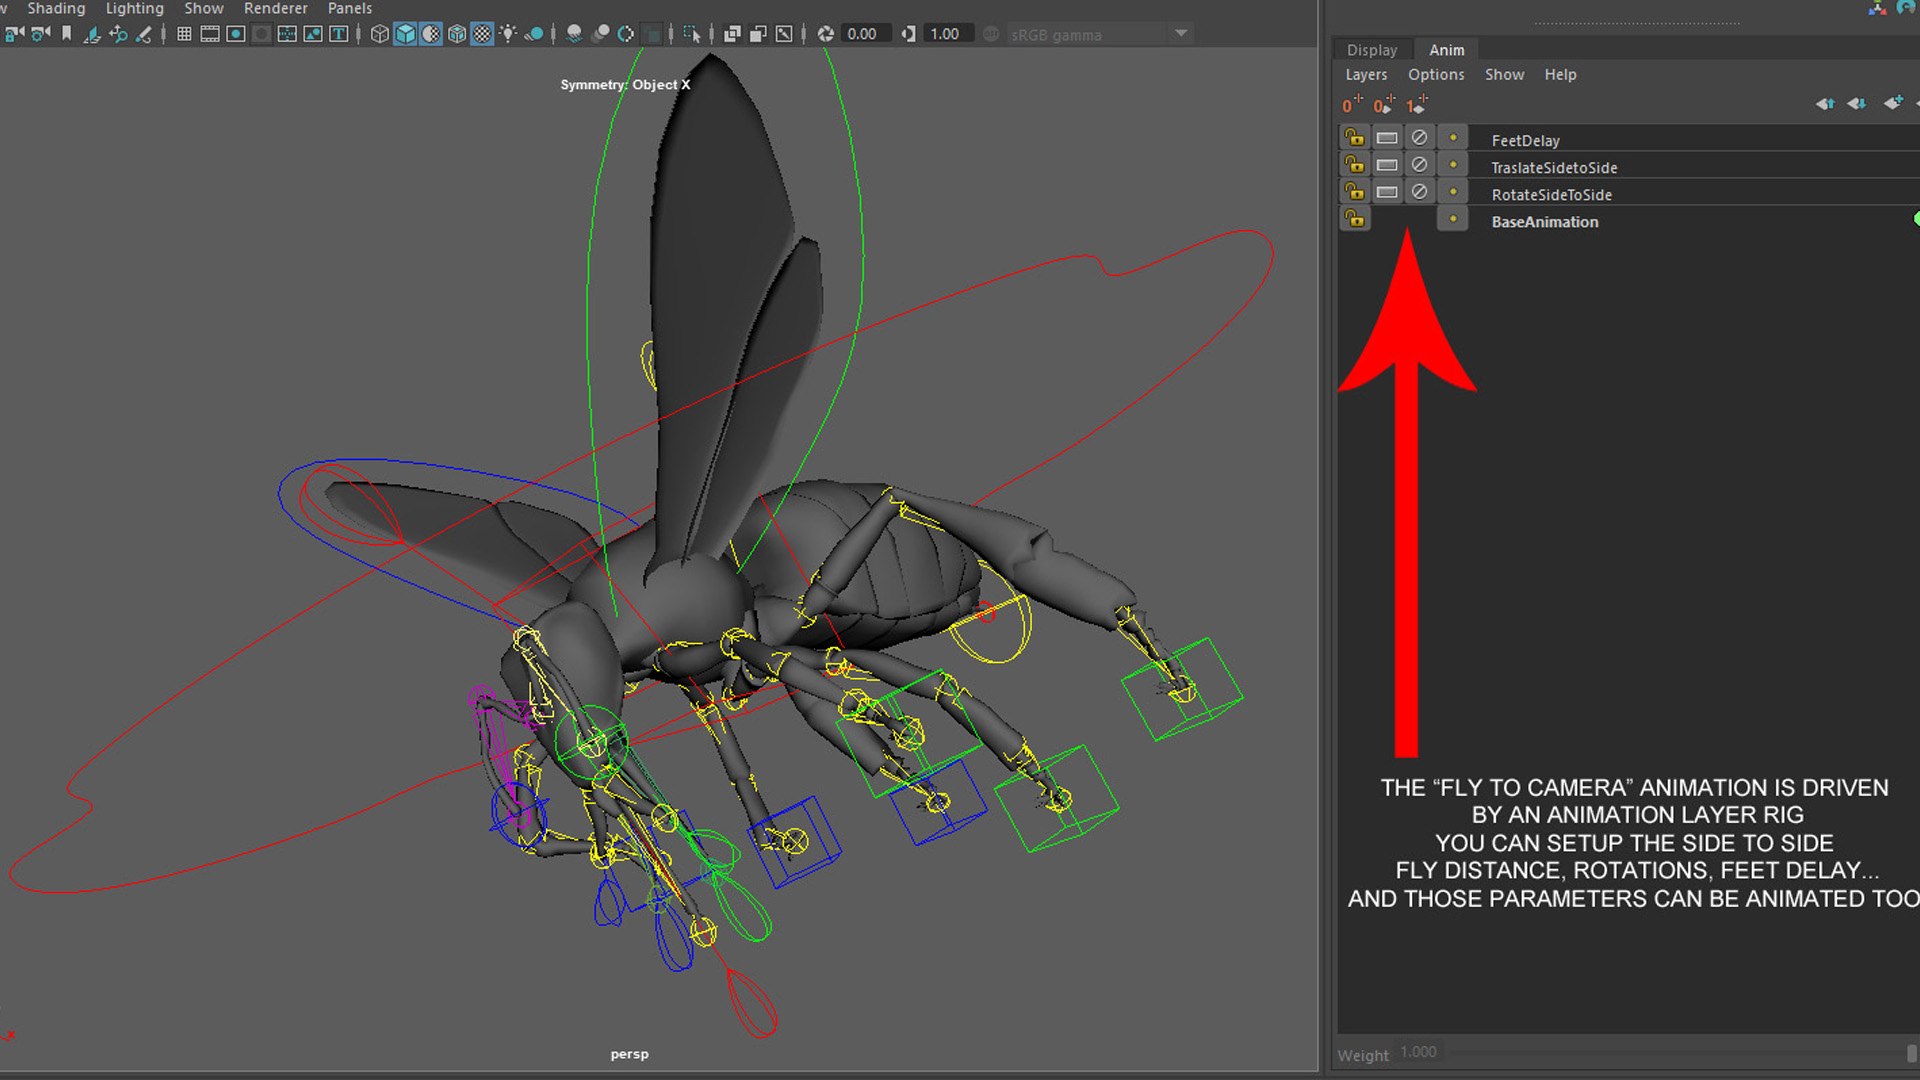Click the grease pencil icon
The height and width of the screenshot is (1080, 1920).
coord(144,34)
